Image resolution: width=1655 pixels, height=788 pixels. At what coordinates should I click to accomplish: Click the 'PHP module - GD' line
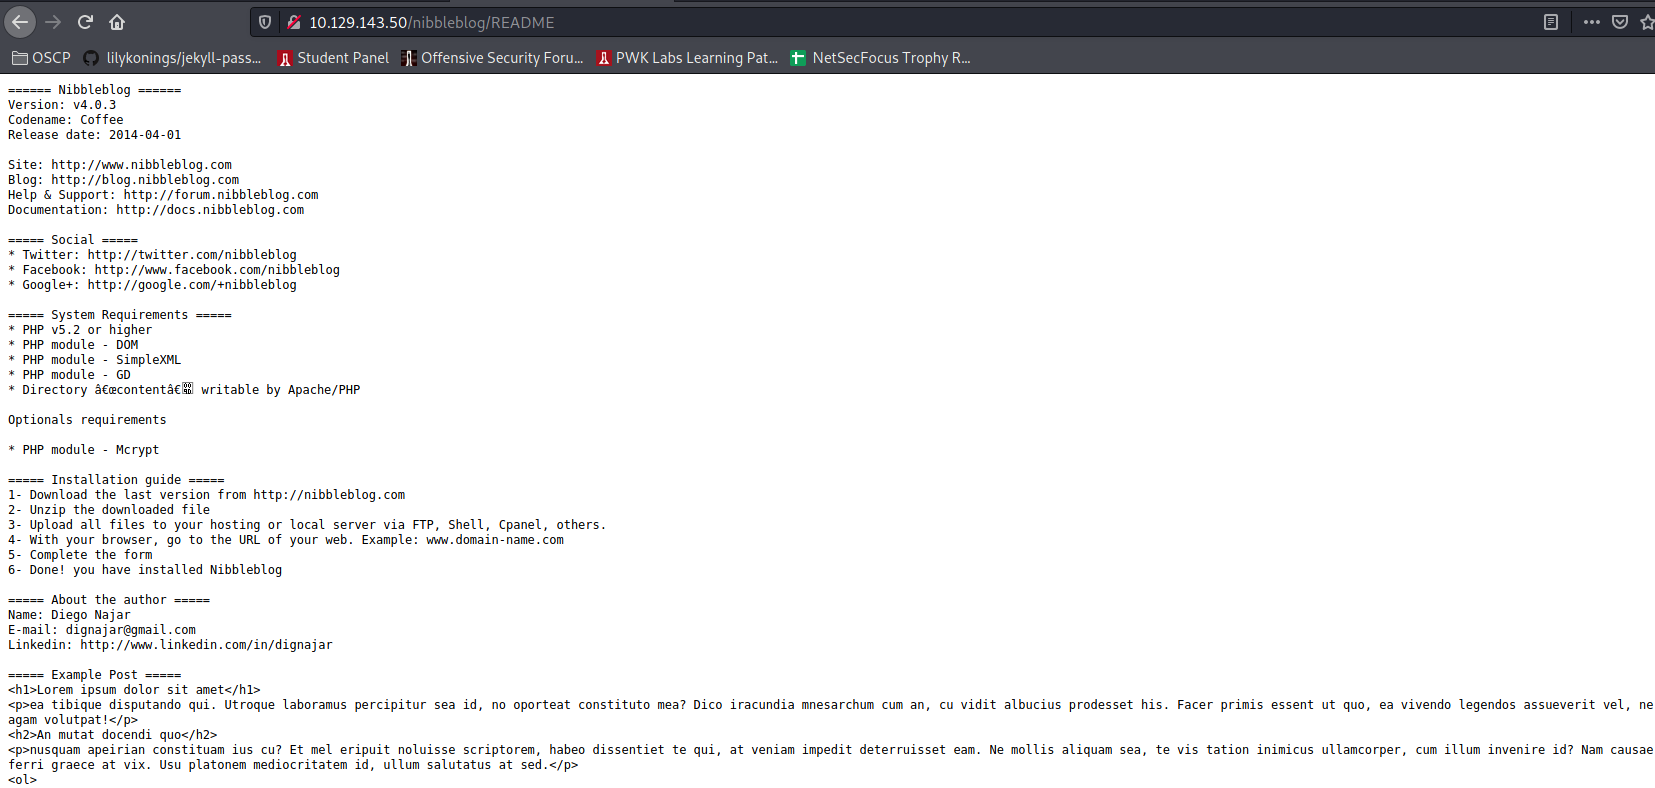coord(70,375)
